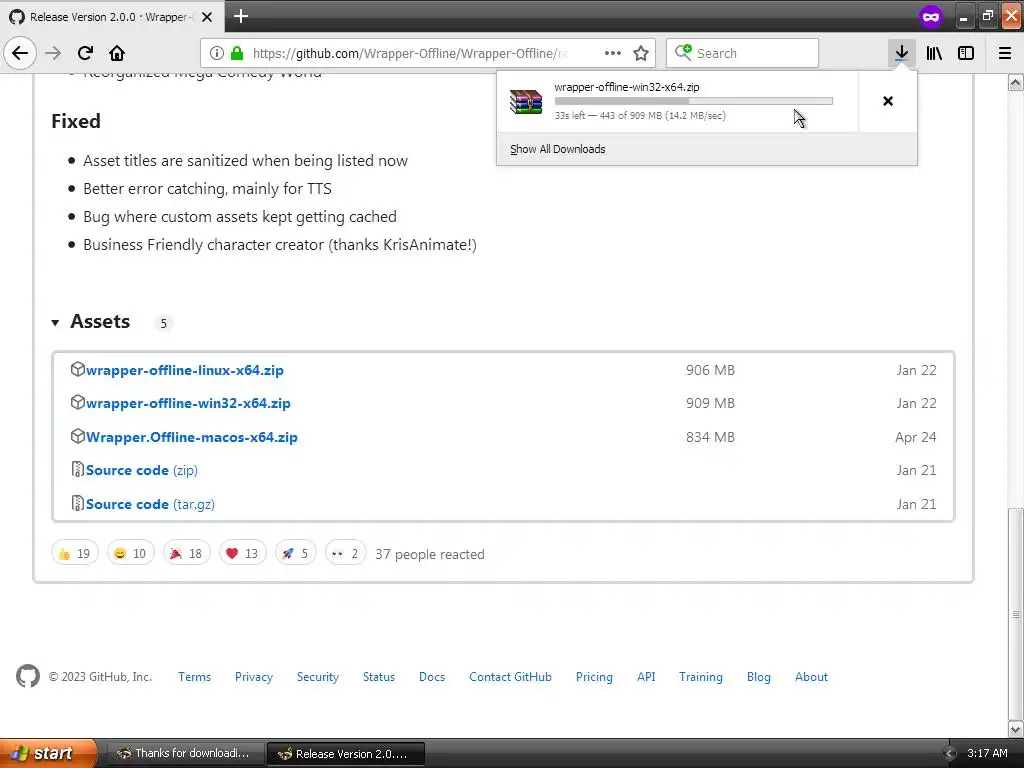1024x768 pixels.
Task: Download Wrapper.Offline-macos-x64.zip
Action: coord(192,438)
